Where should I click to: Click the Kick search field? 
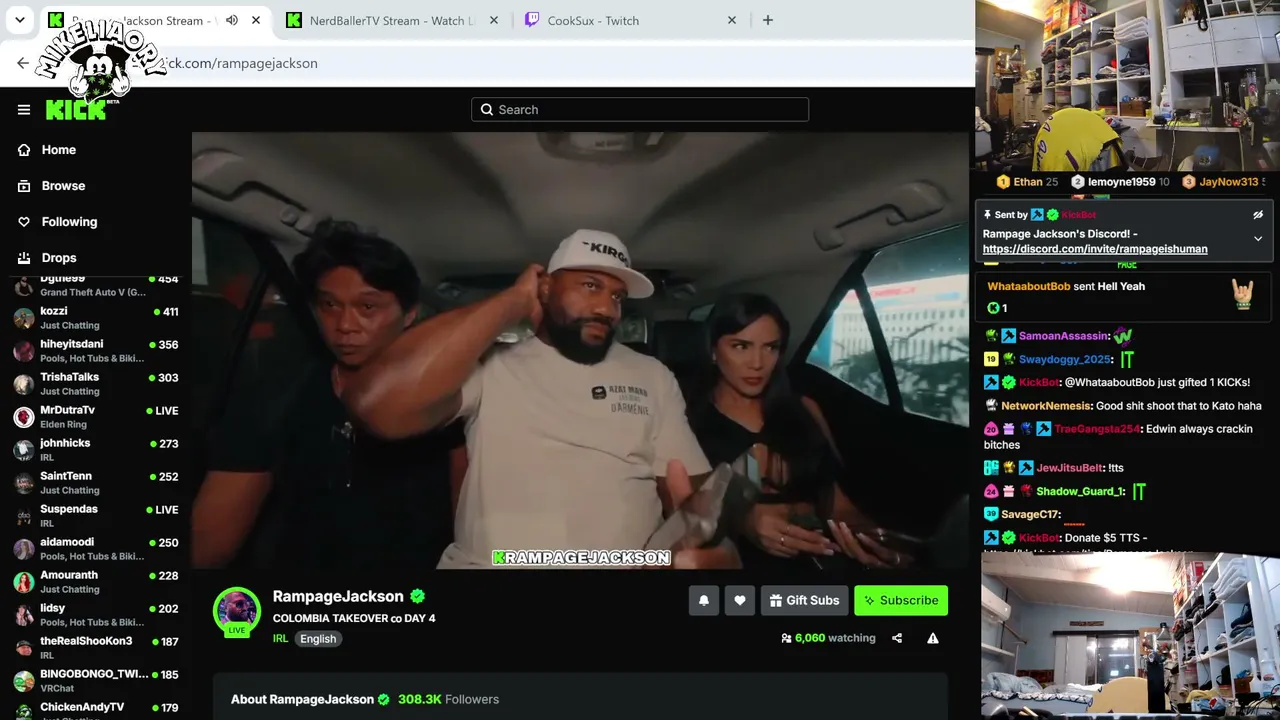[x=640, y=110]
